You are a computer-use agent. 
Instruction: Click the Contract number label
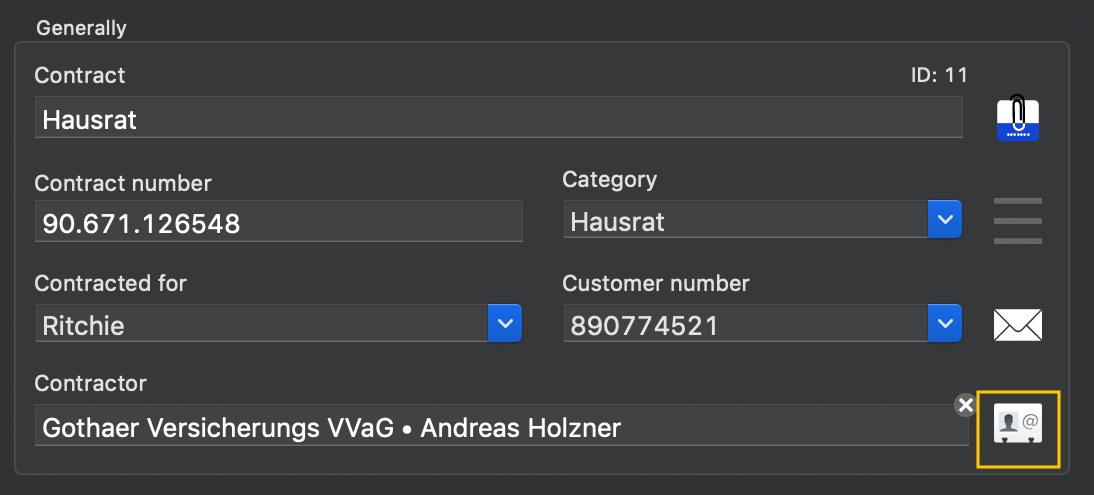[123, 184]
